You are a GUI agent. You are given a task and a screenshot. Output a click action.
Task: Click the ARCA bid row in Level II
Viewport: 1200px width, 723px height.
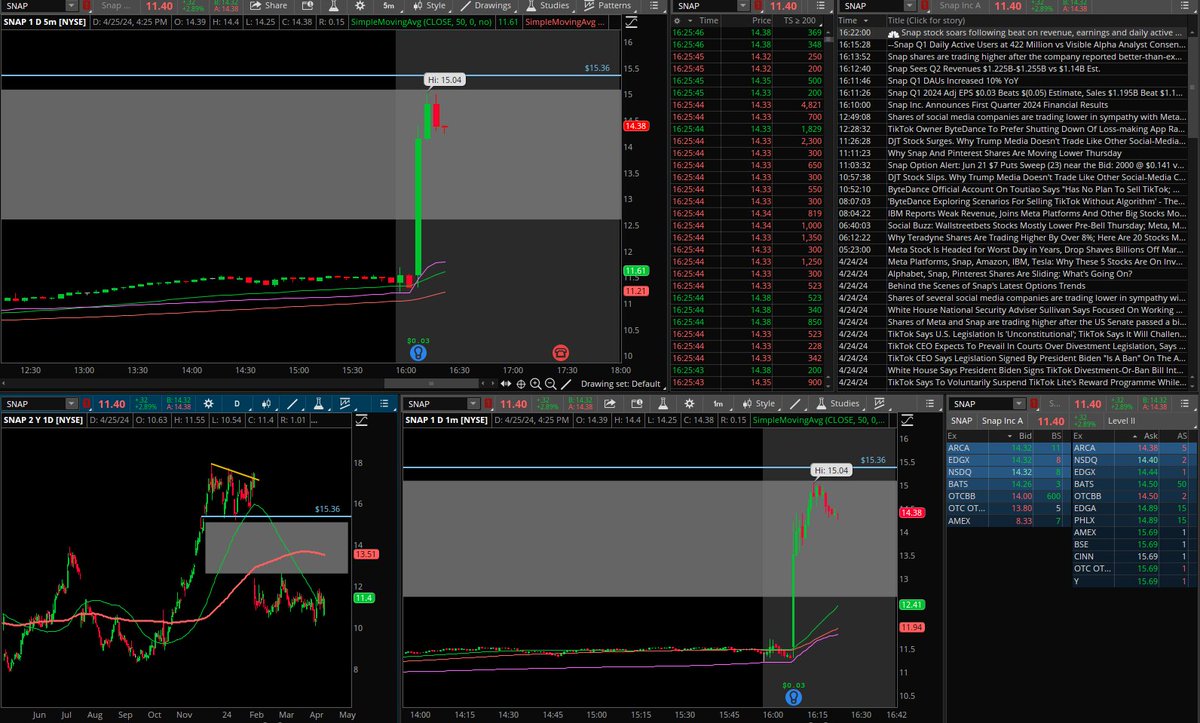point(1007,448)
